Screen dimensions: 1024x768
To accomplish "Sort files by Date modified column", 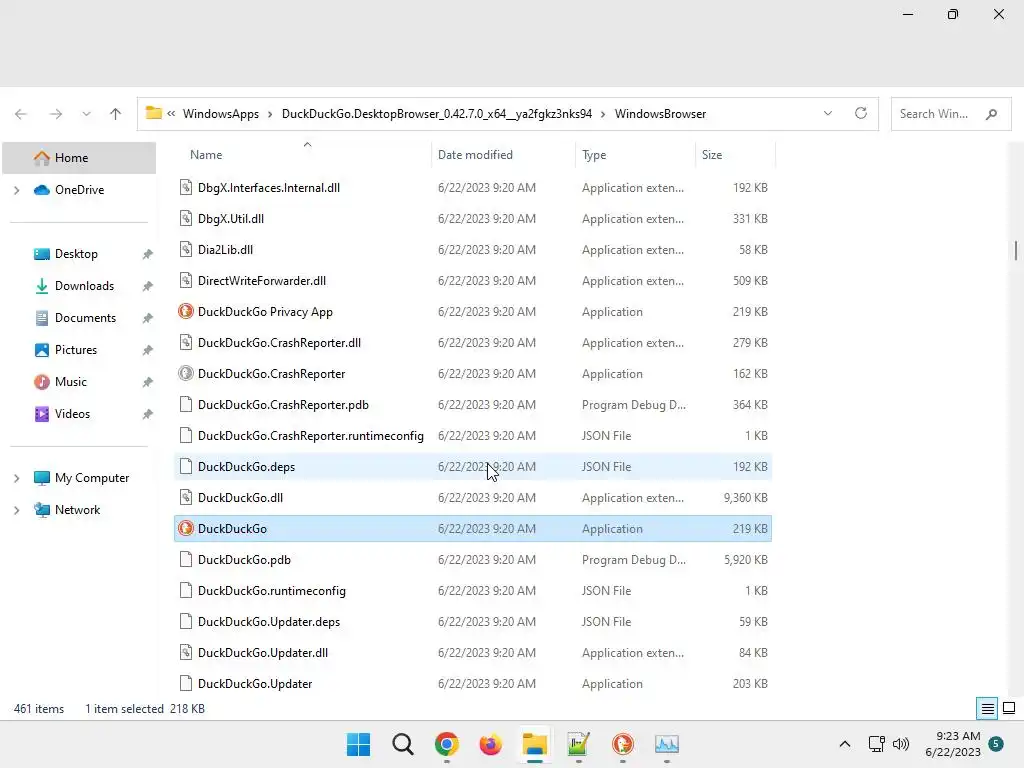I will tap(475, 155).
